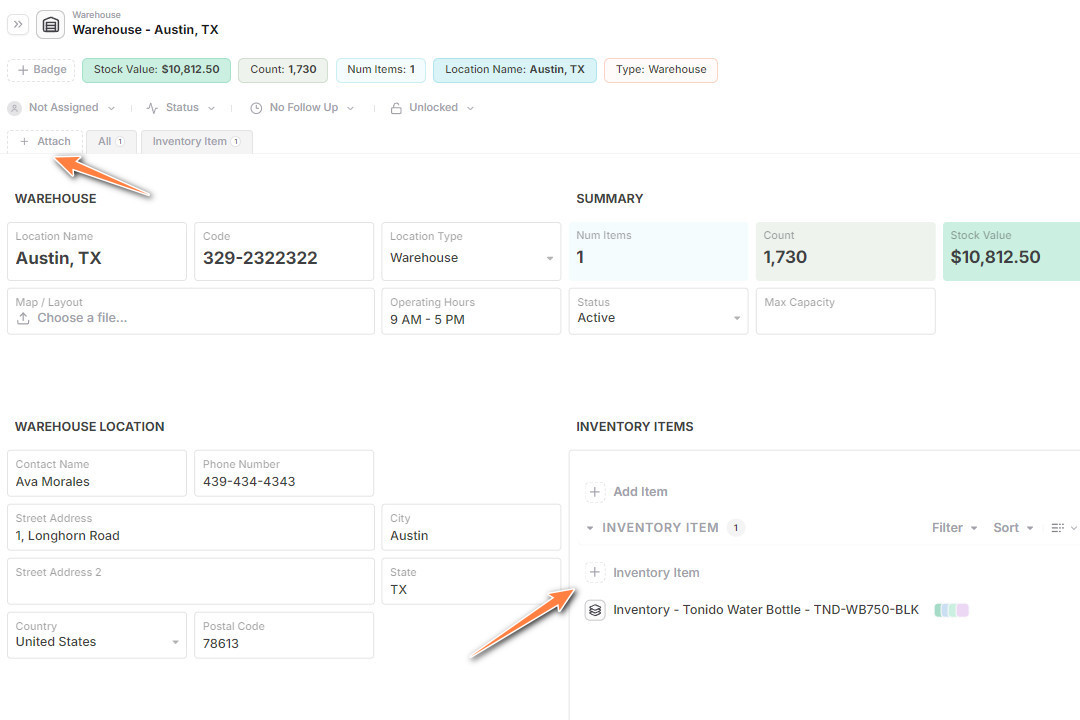Image resolution: width=1080 pixels, height=720 pixels.
Task: Click the warehouse record icon in header
Action: click(x=50, y=25)
